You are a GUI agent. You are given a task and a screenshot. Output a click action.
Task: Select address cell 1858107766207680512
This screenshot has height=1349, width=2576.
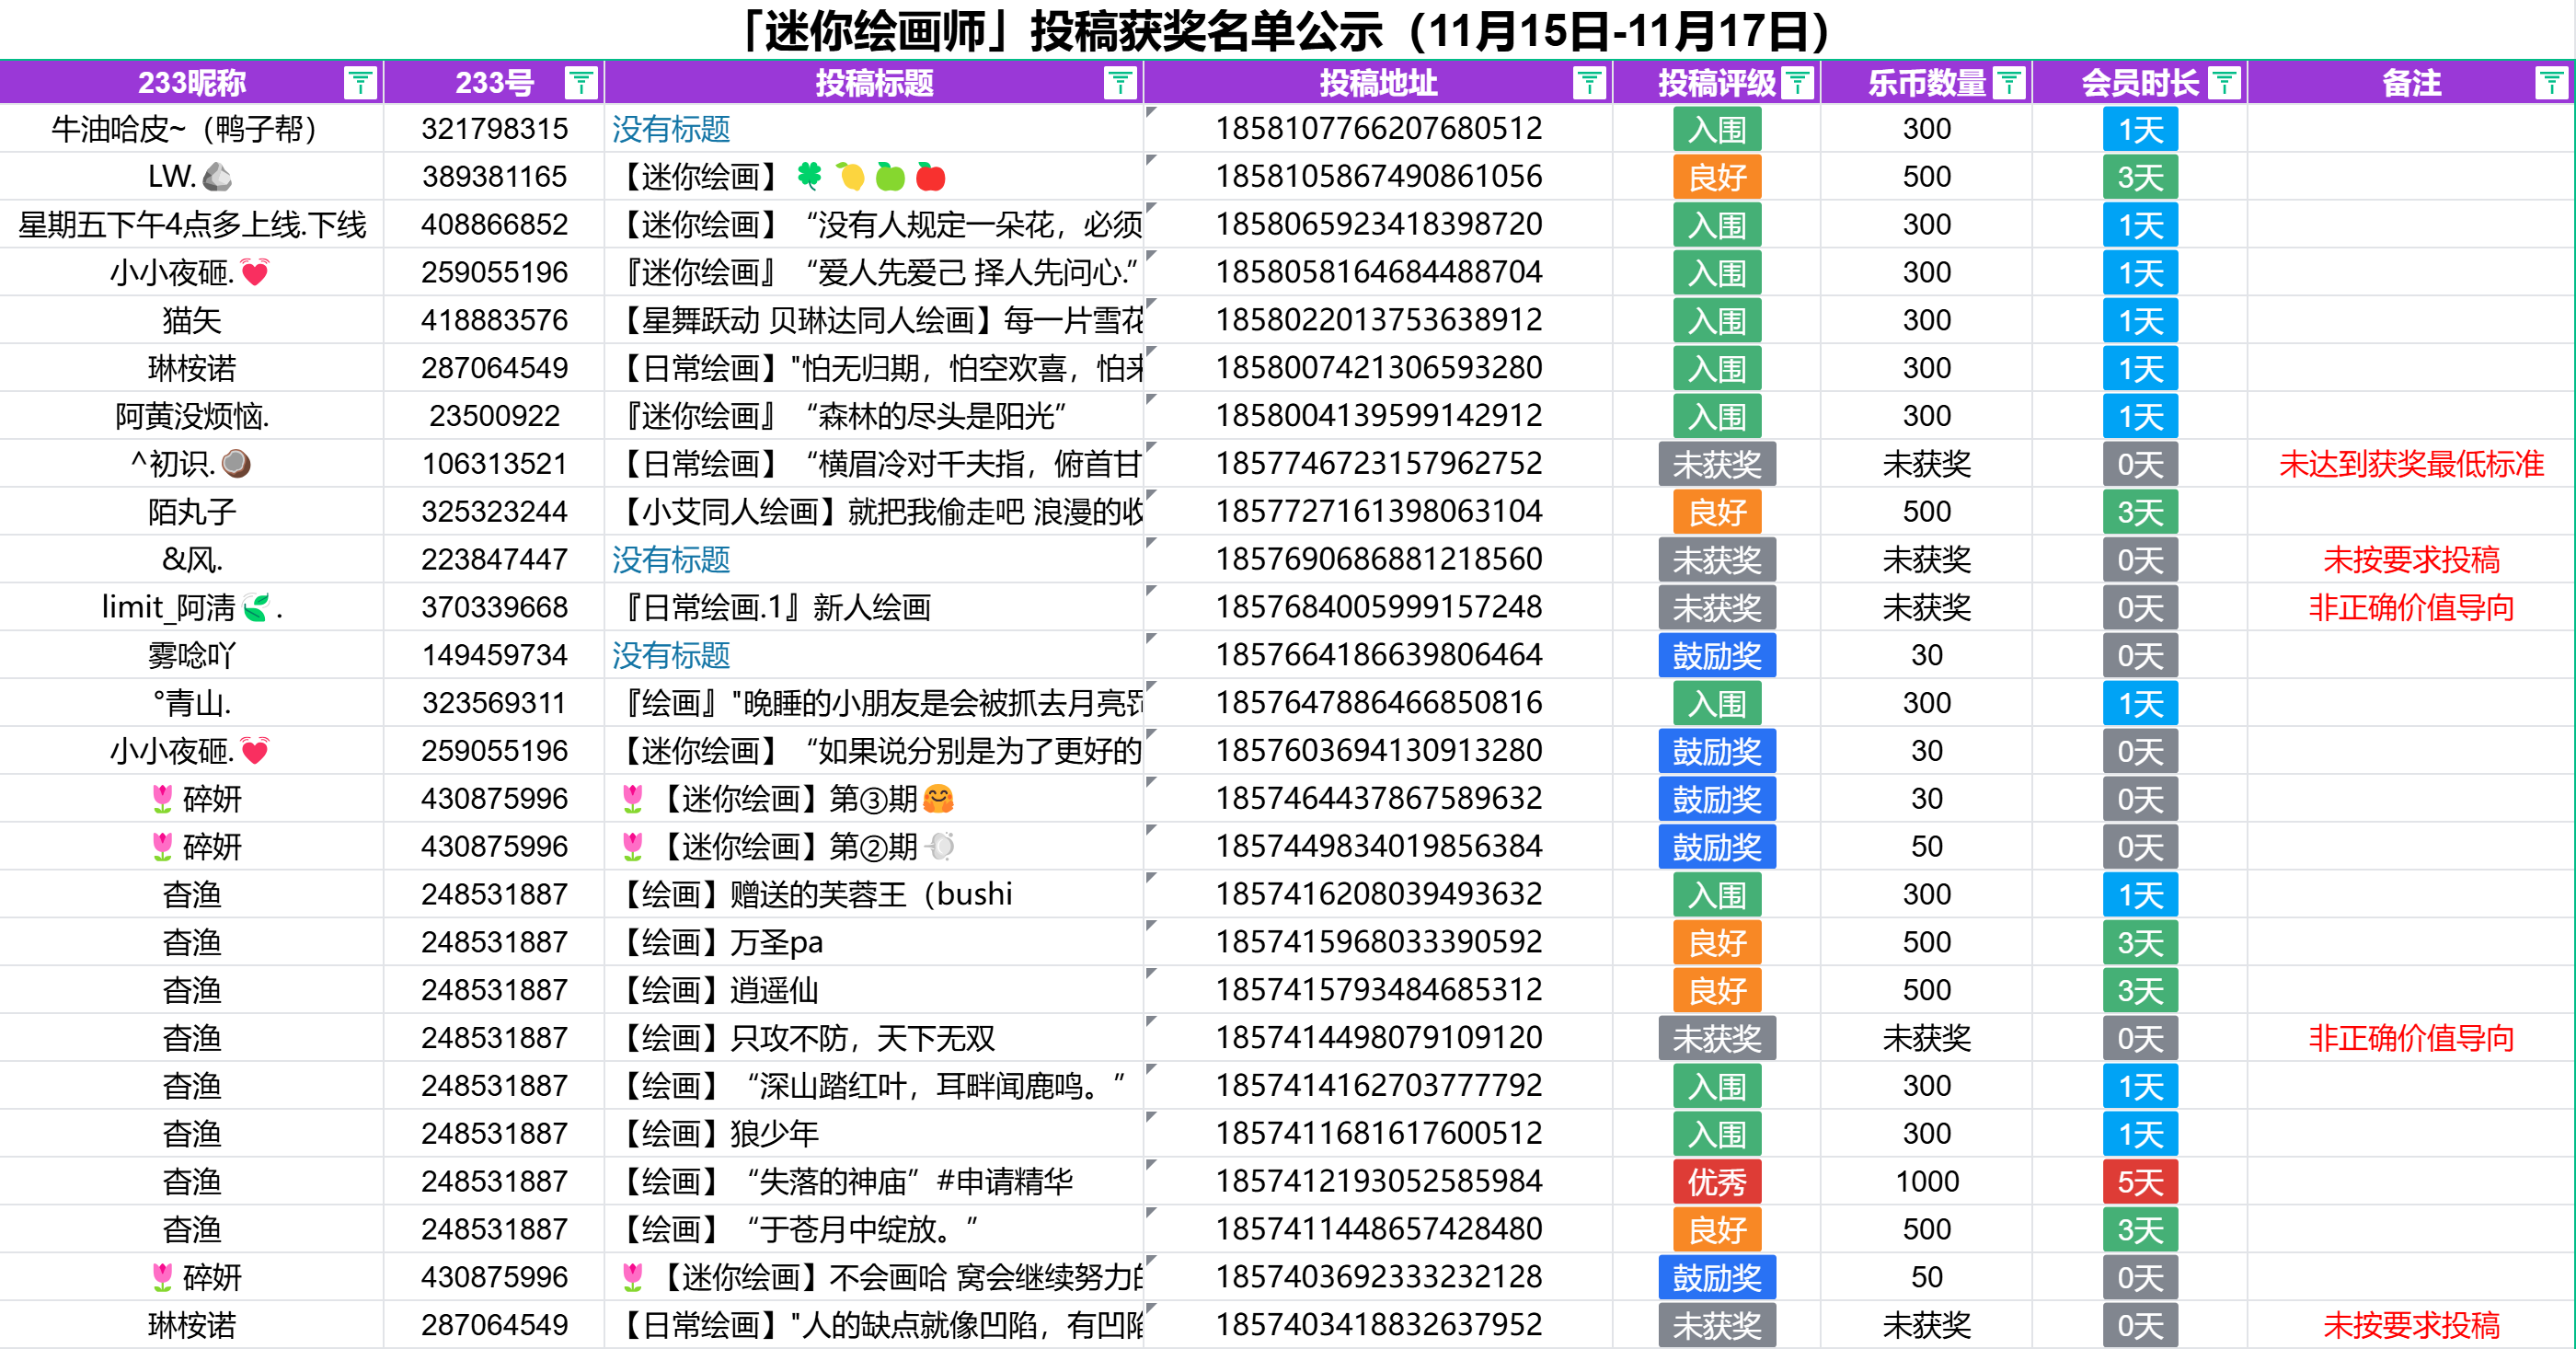1378,129
